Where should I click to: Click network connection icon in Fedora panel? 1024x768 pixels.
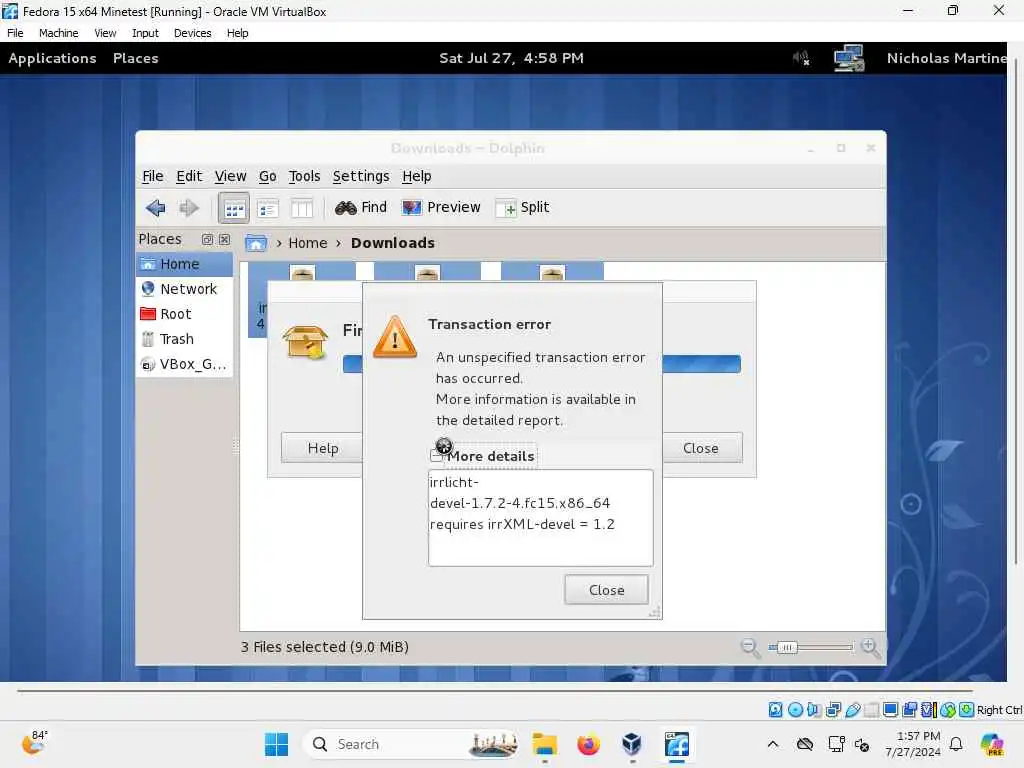(x=849, y=58)
